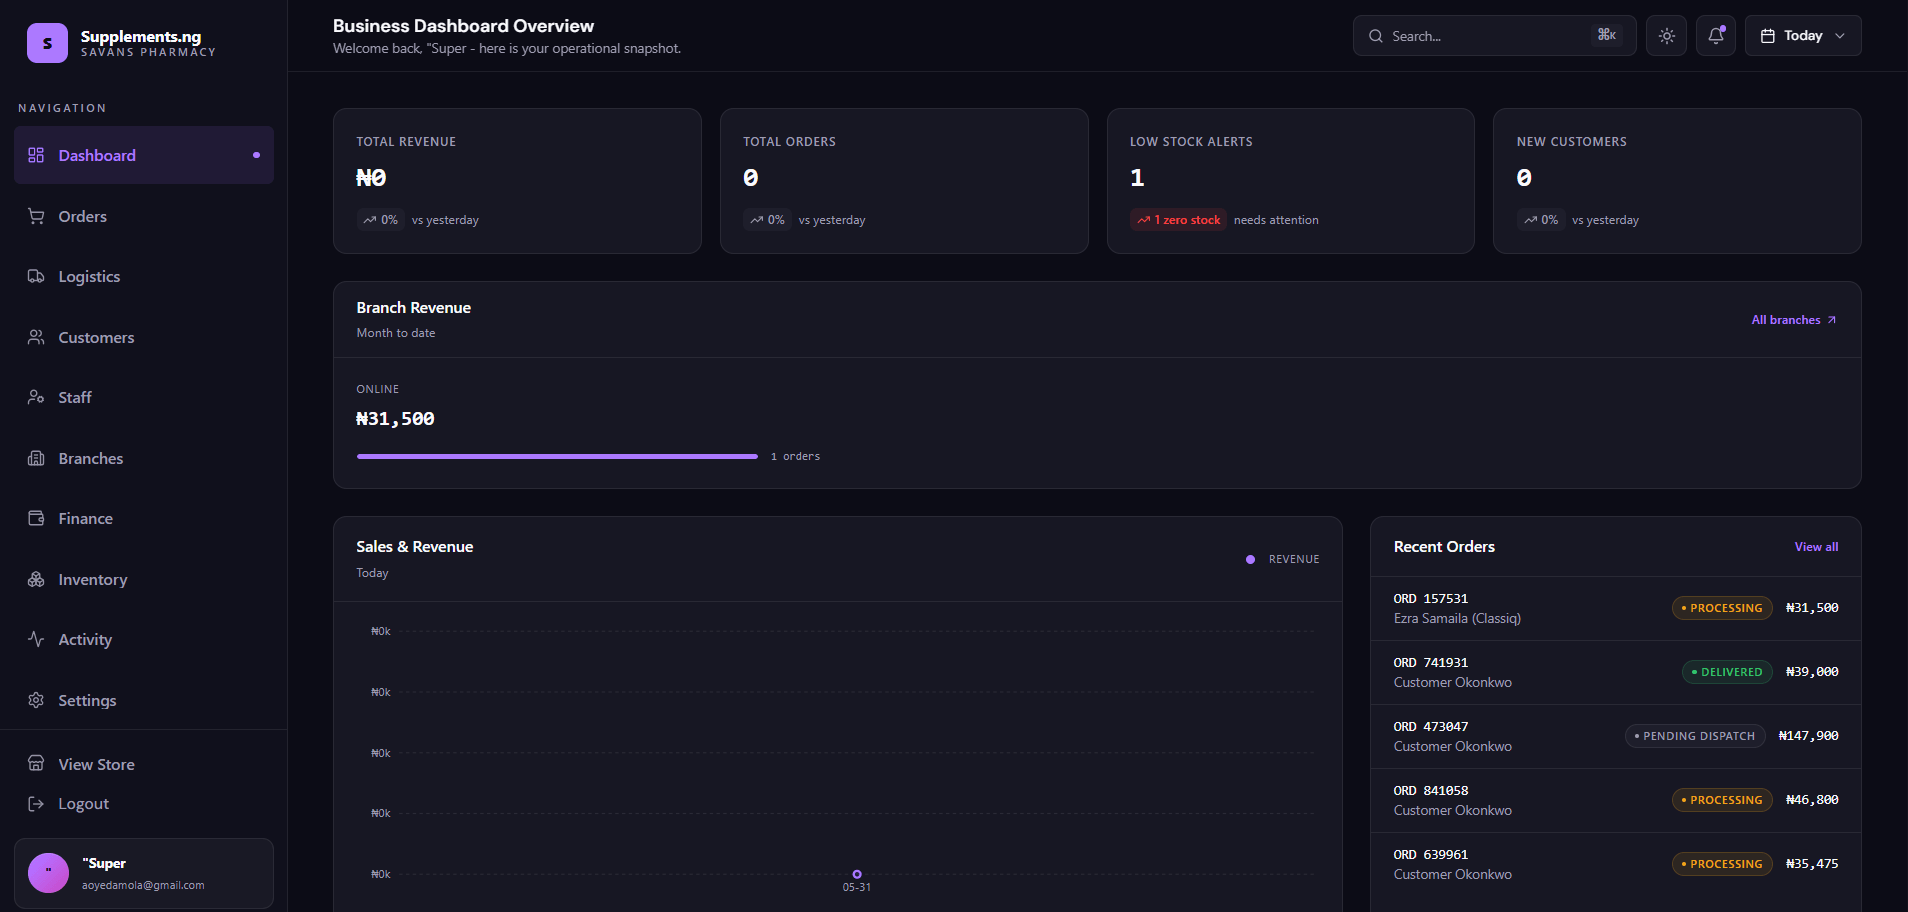
Task: Click the DELIVERED status badge
Action: pos(1727,672)
